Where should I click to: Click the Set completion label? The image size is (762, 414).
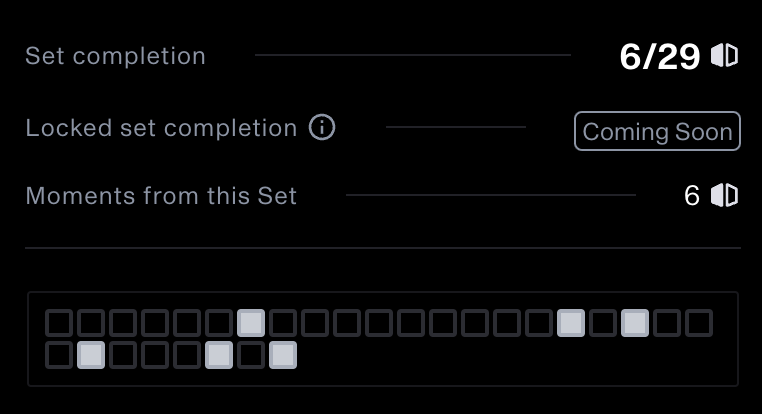[115, 56]
